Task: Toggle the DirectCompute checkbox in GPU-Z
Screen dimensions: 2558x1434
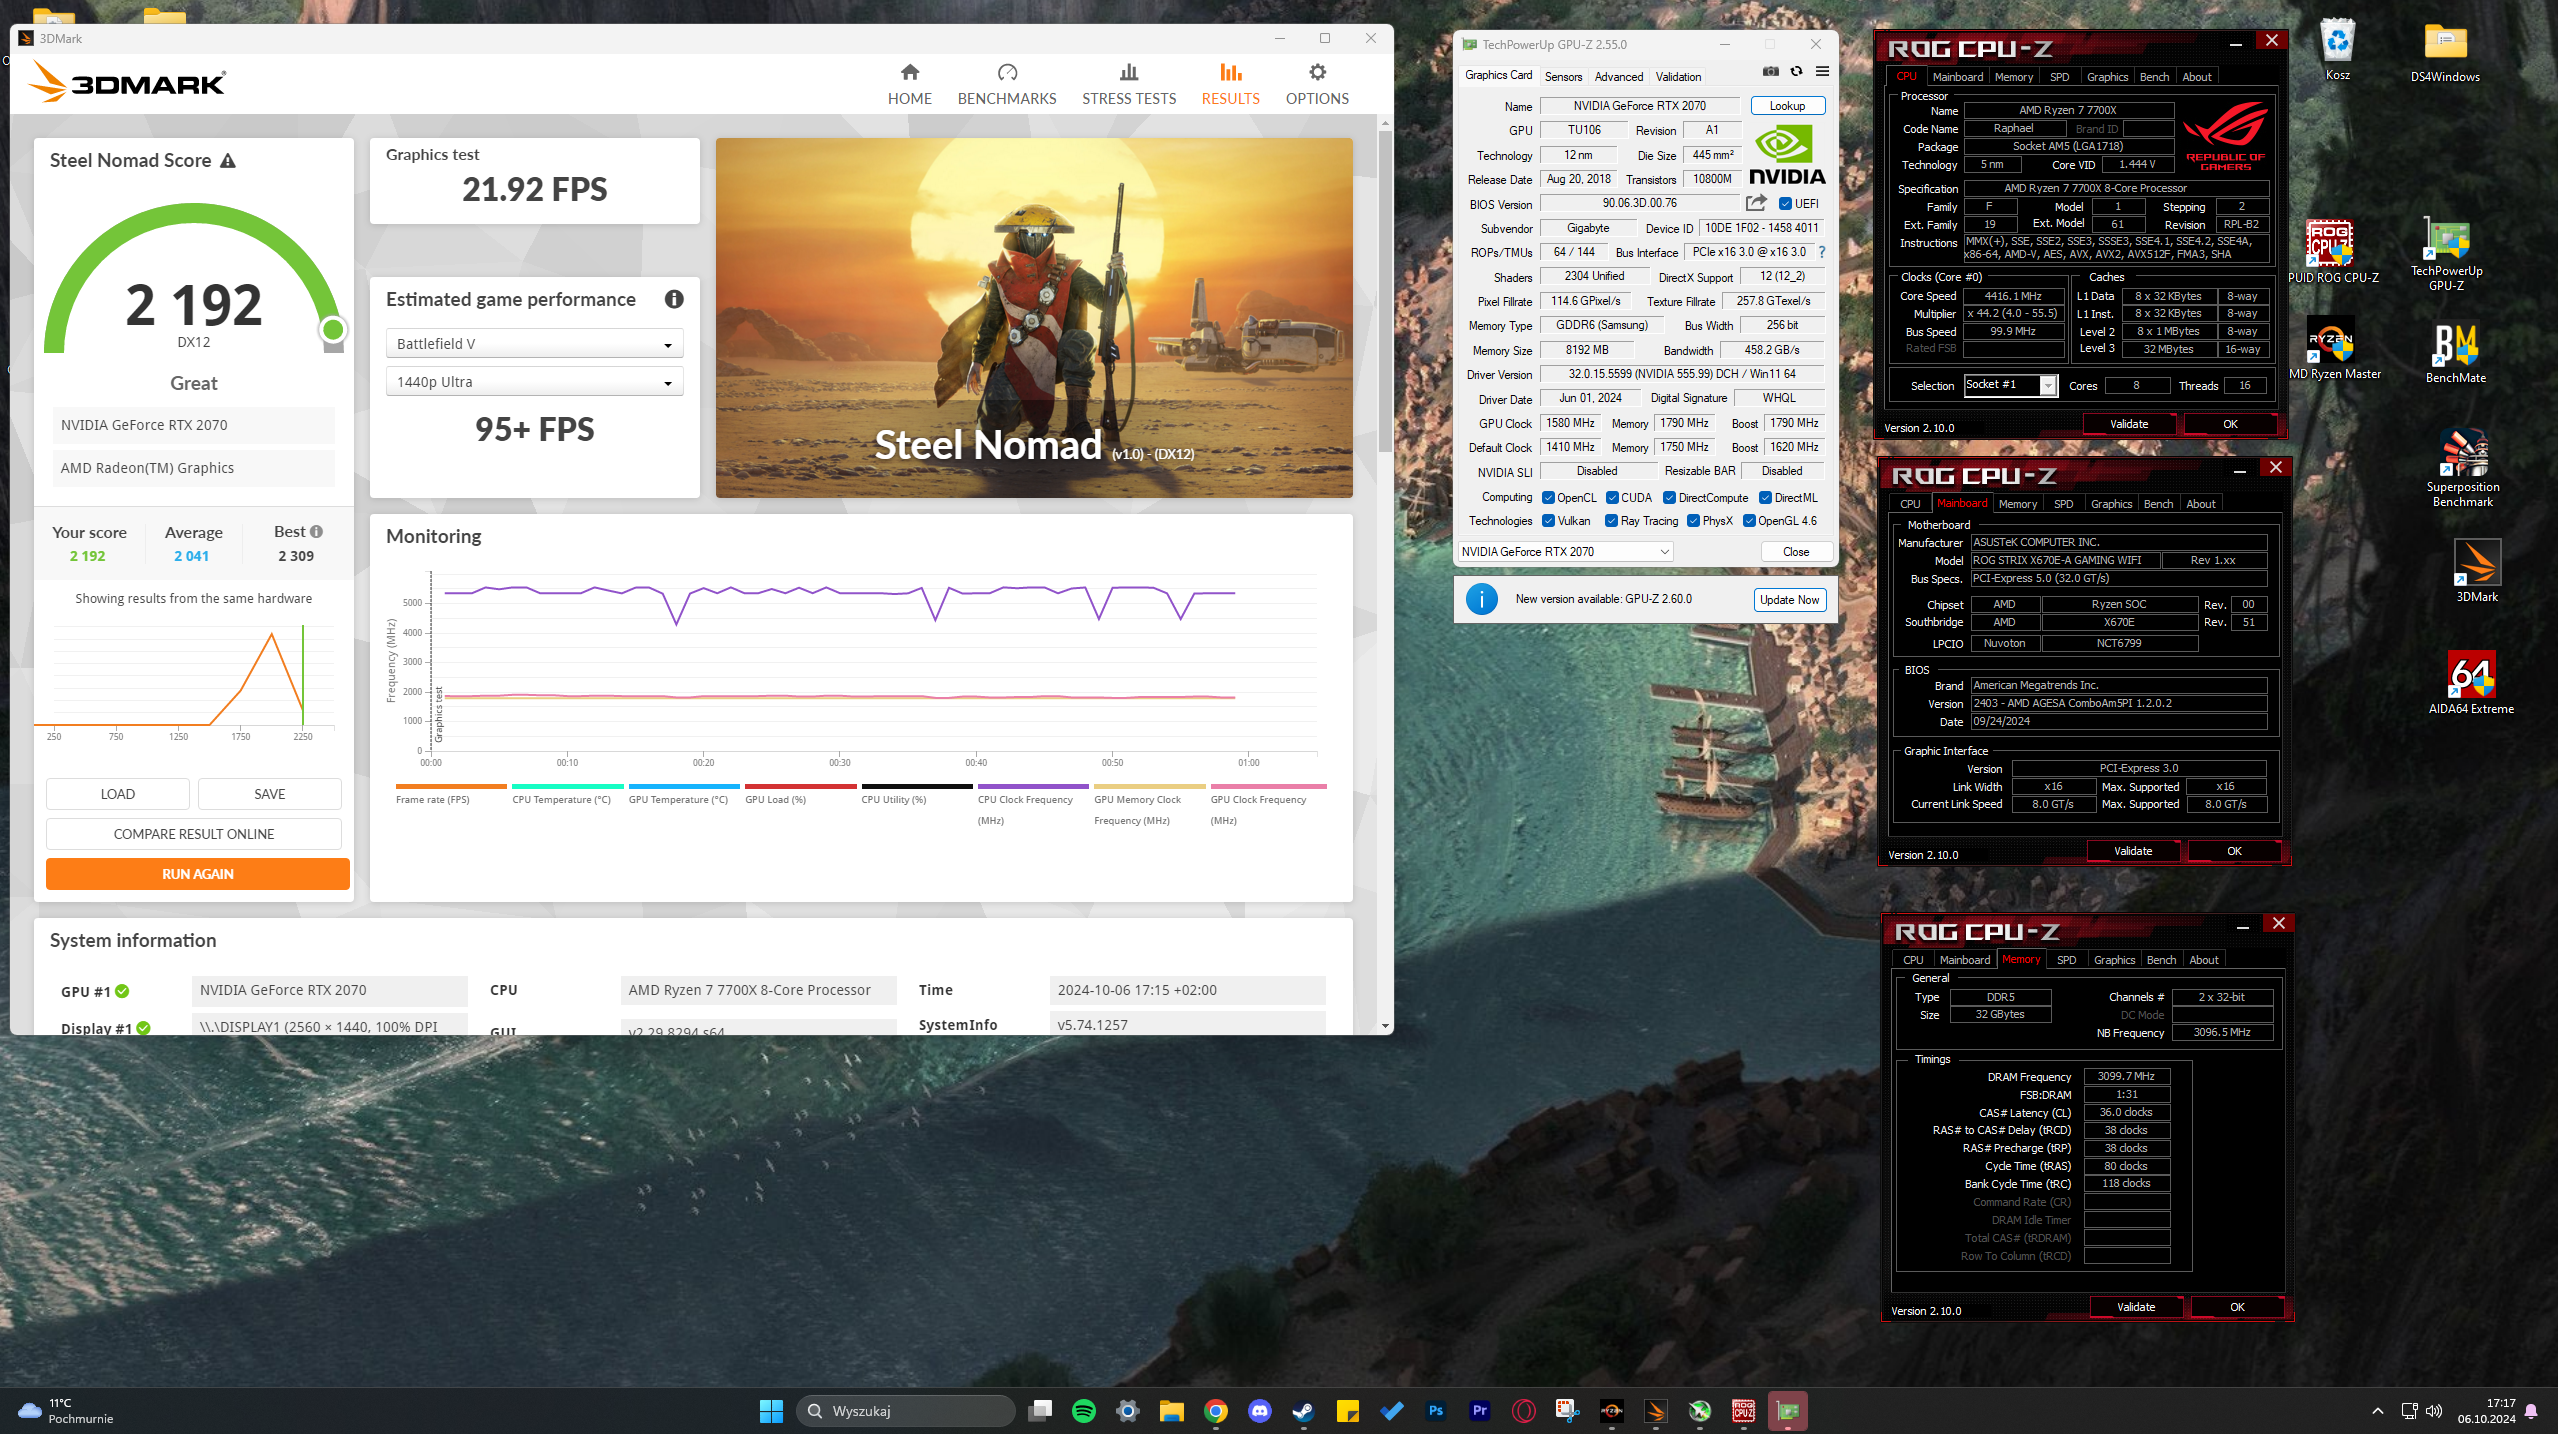Action: (1669, 498)
